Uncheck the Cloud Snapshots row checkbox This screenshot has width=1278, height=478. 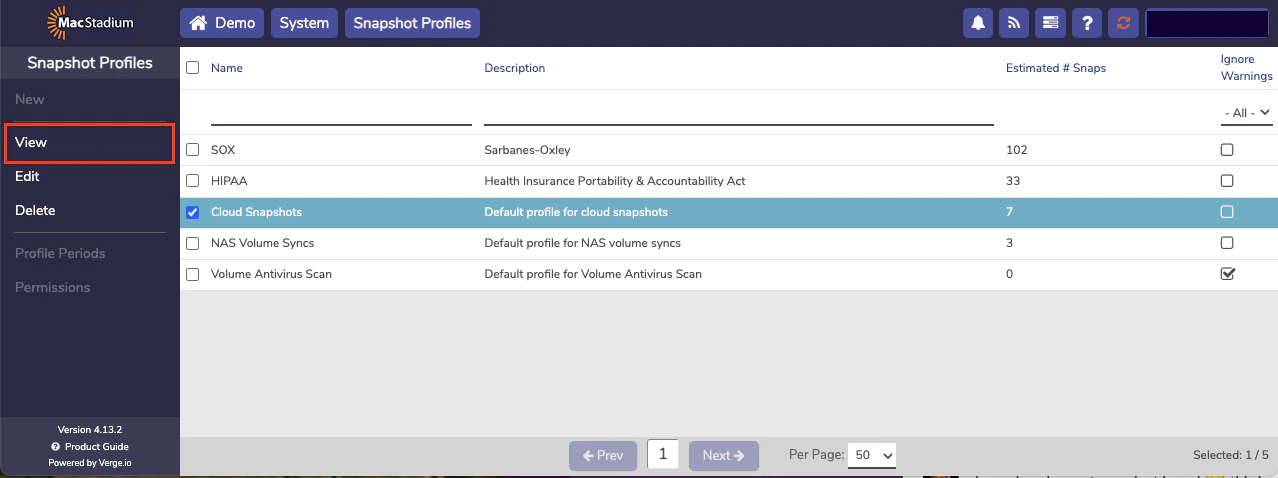193,212
